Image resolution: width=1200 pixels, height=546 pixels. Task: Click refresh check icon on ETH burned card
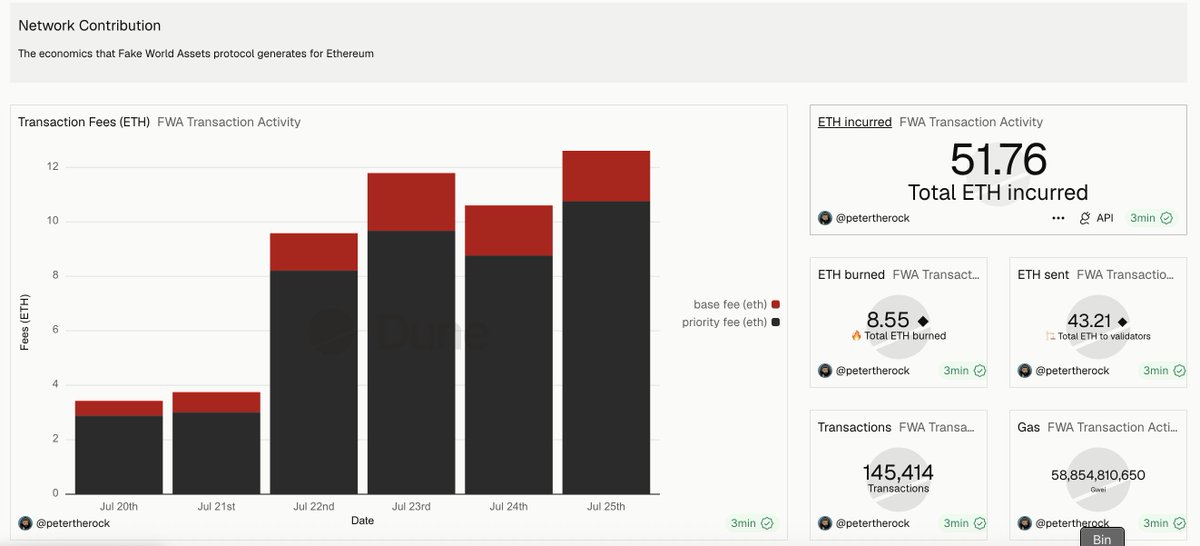point(980,370)
